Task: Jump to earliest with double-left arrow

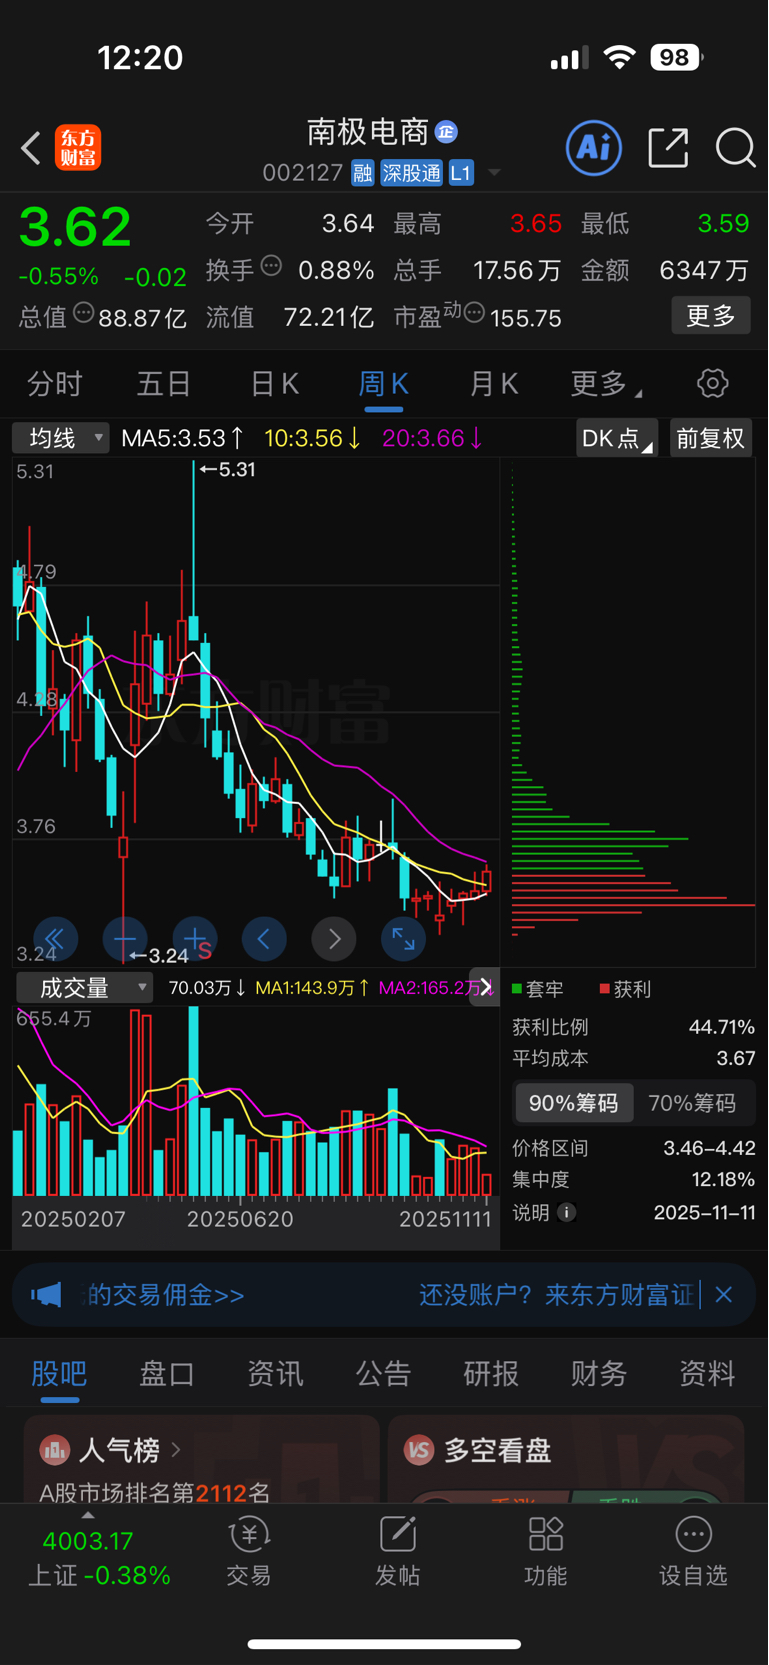Action: (x=55, y=939)
